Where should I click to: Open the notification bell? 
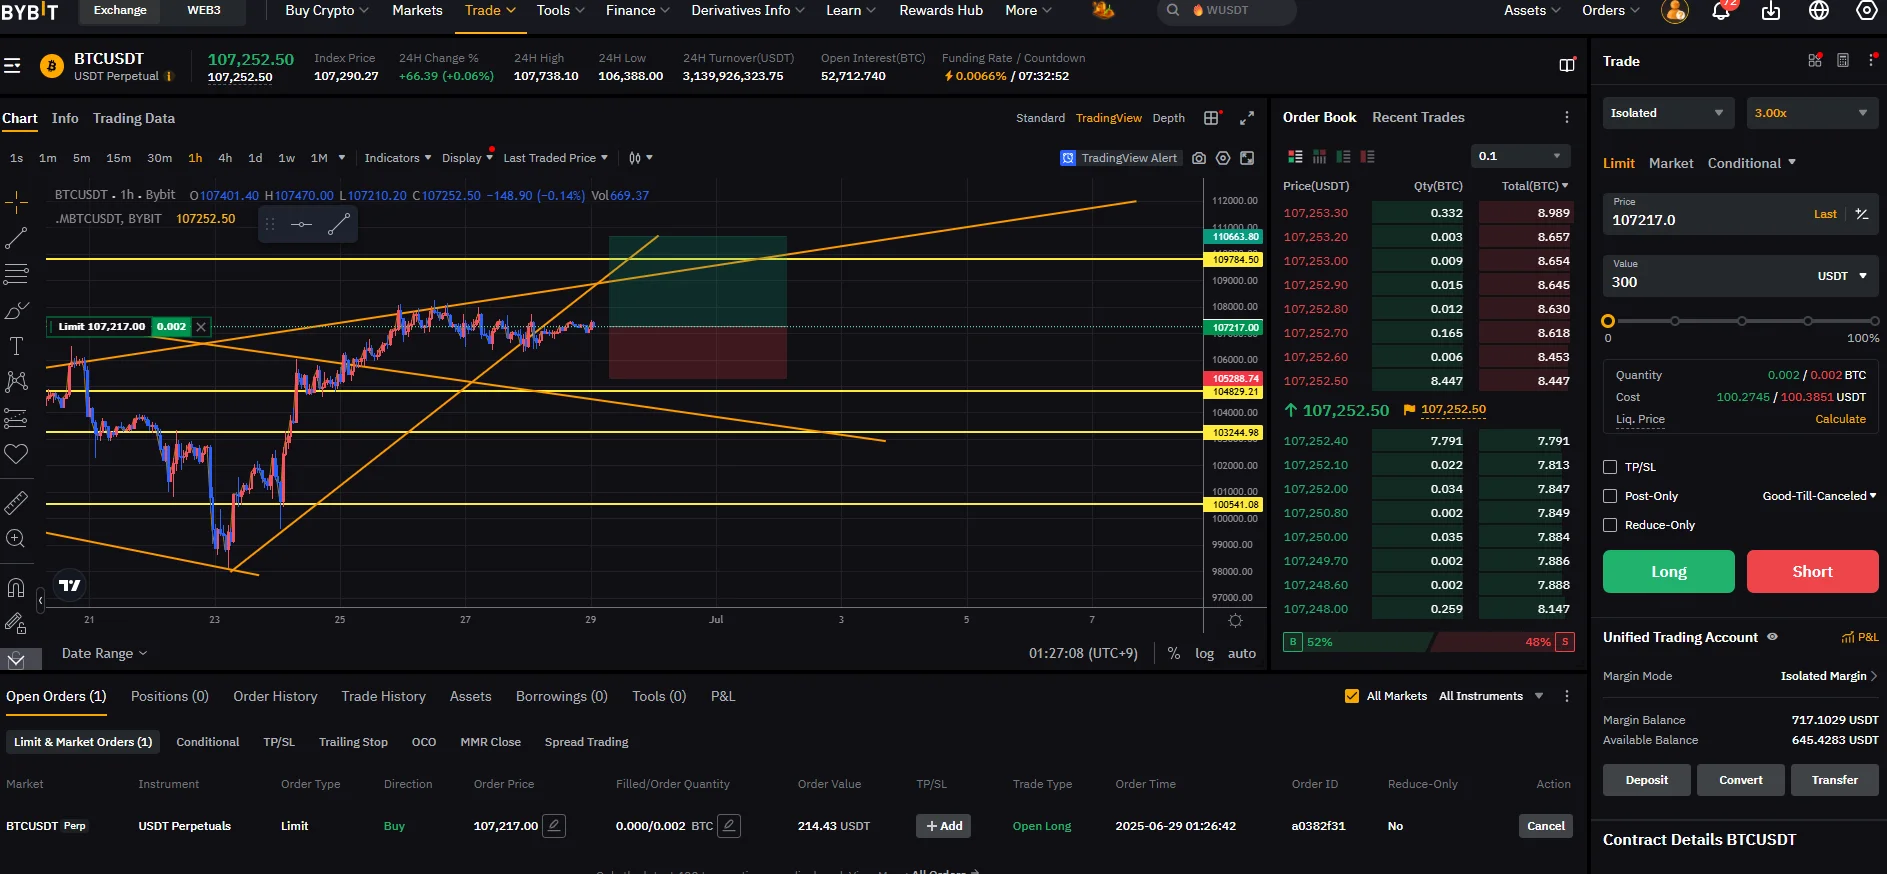pyautogui.click(x=1721, y=11)
